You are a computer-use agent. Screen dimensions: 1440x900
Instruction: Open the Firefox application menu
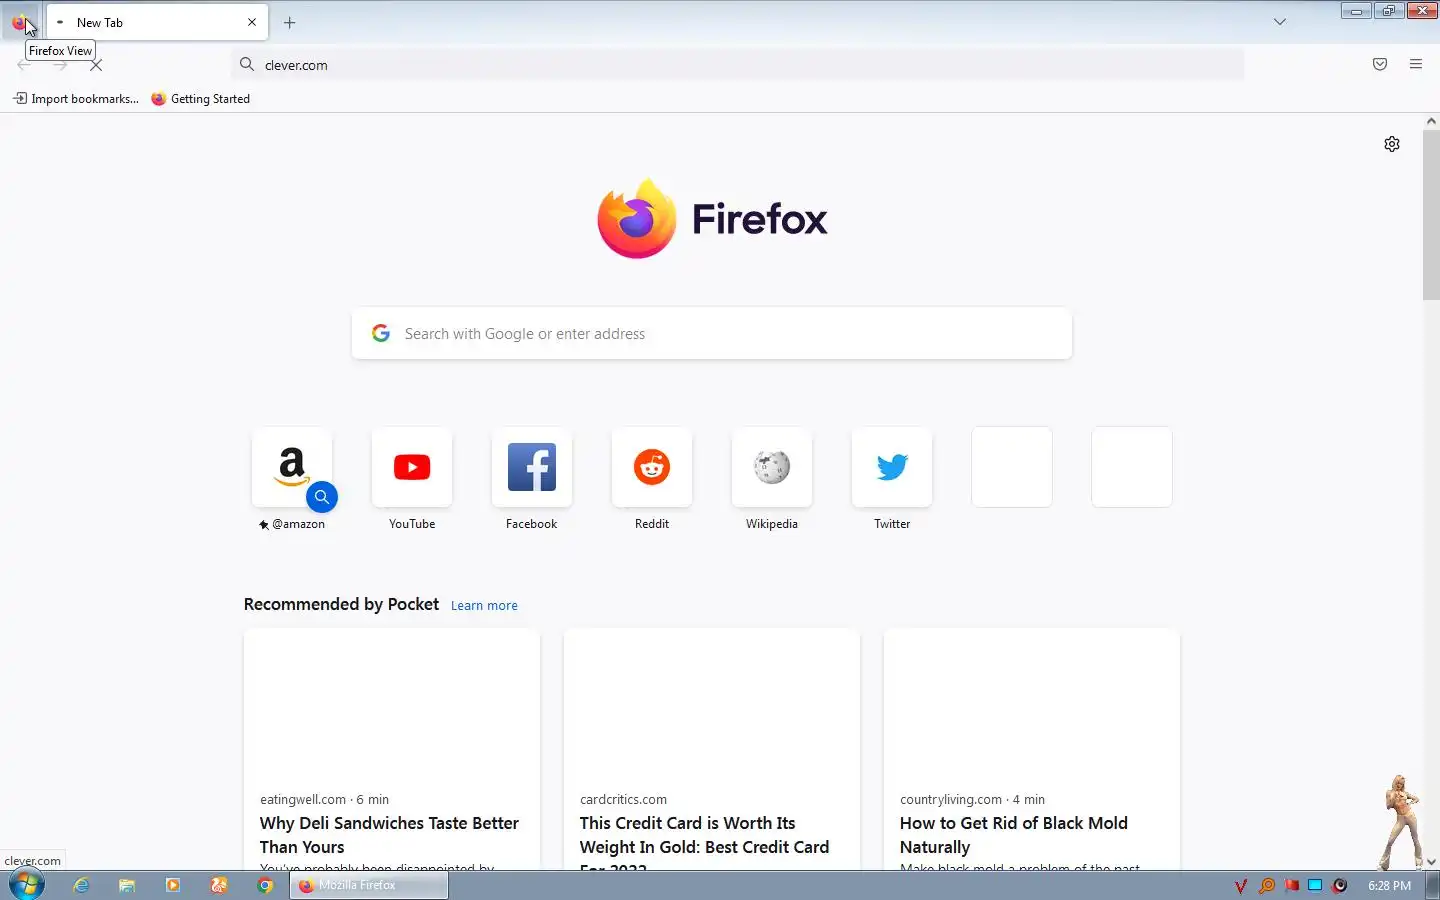click(x=1416, y=65)
